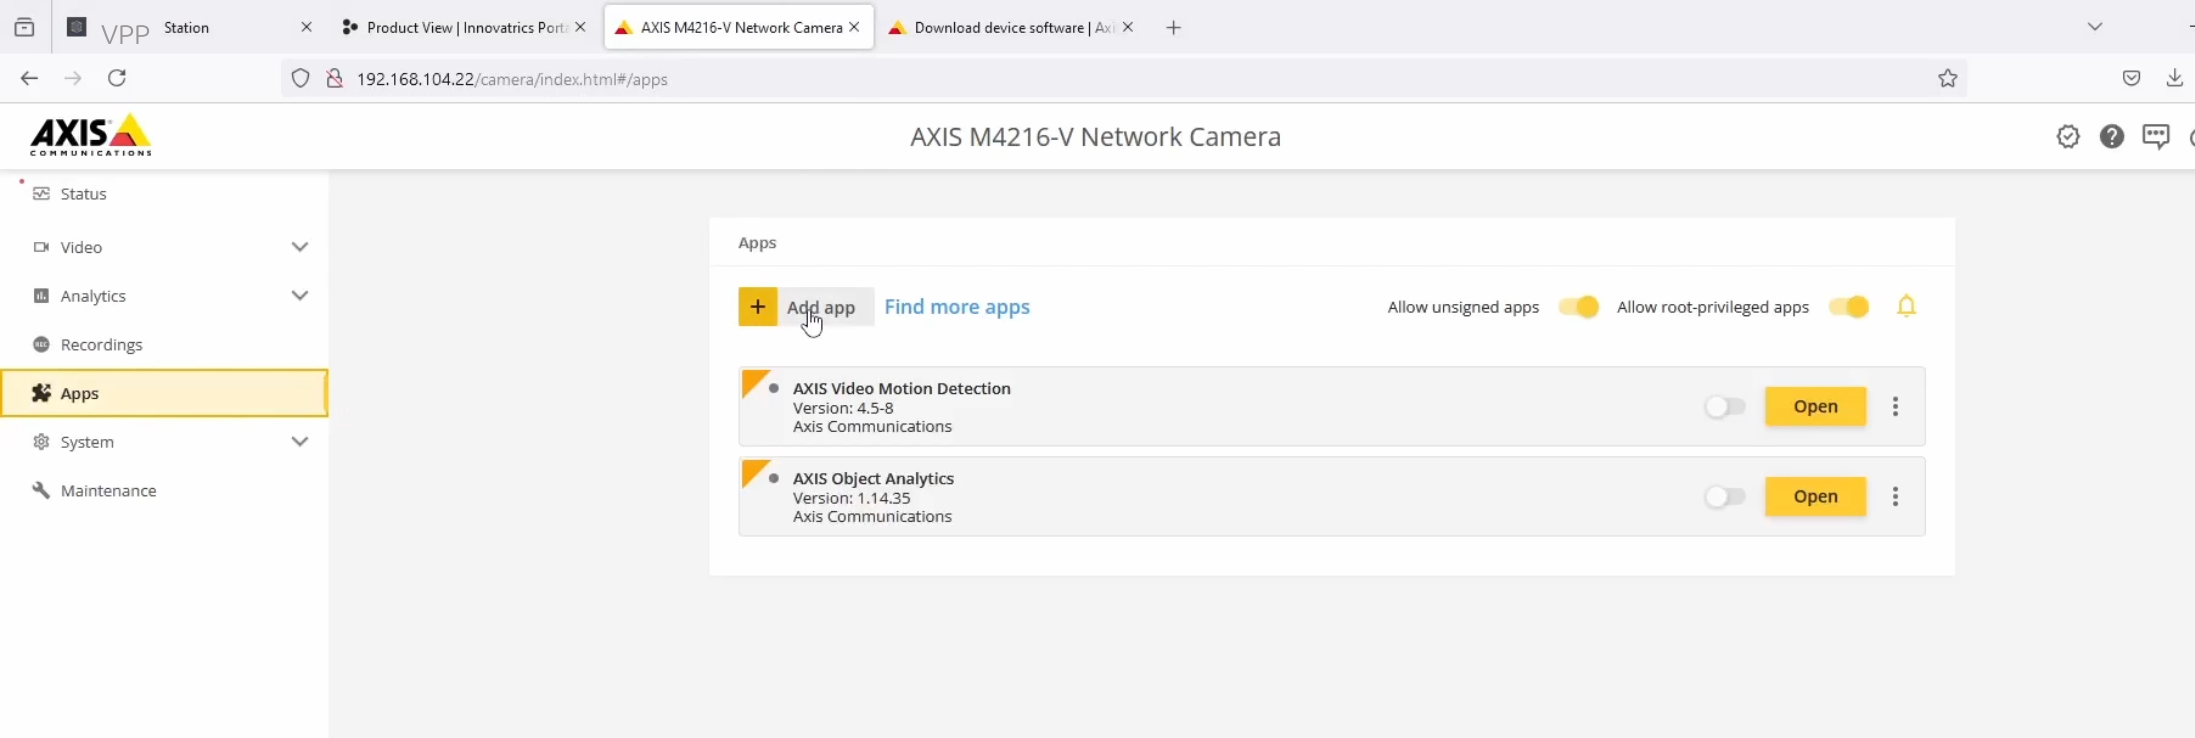Bookmark this page with the star icon
Image resolution: width=2195 pixels, height=738 pixels.
pos(1947,79)
